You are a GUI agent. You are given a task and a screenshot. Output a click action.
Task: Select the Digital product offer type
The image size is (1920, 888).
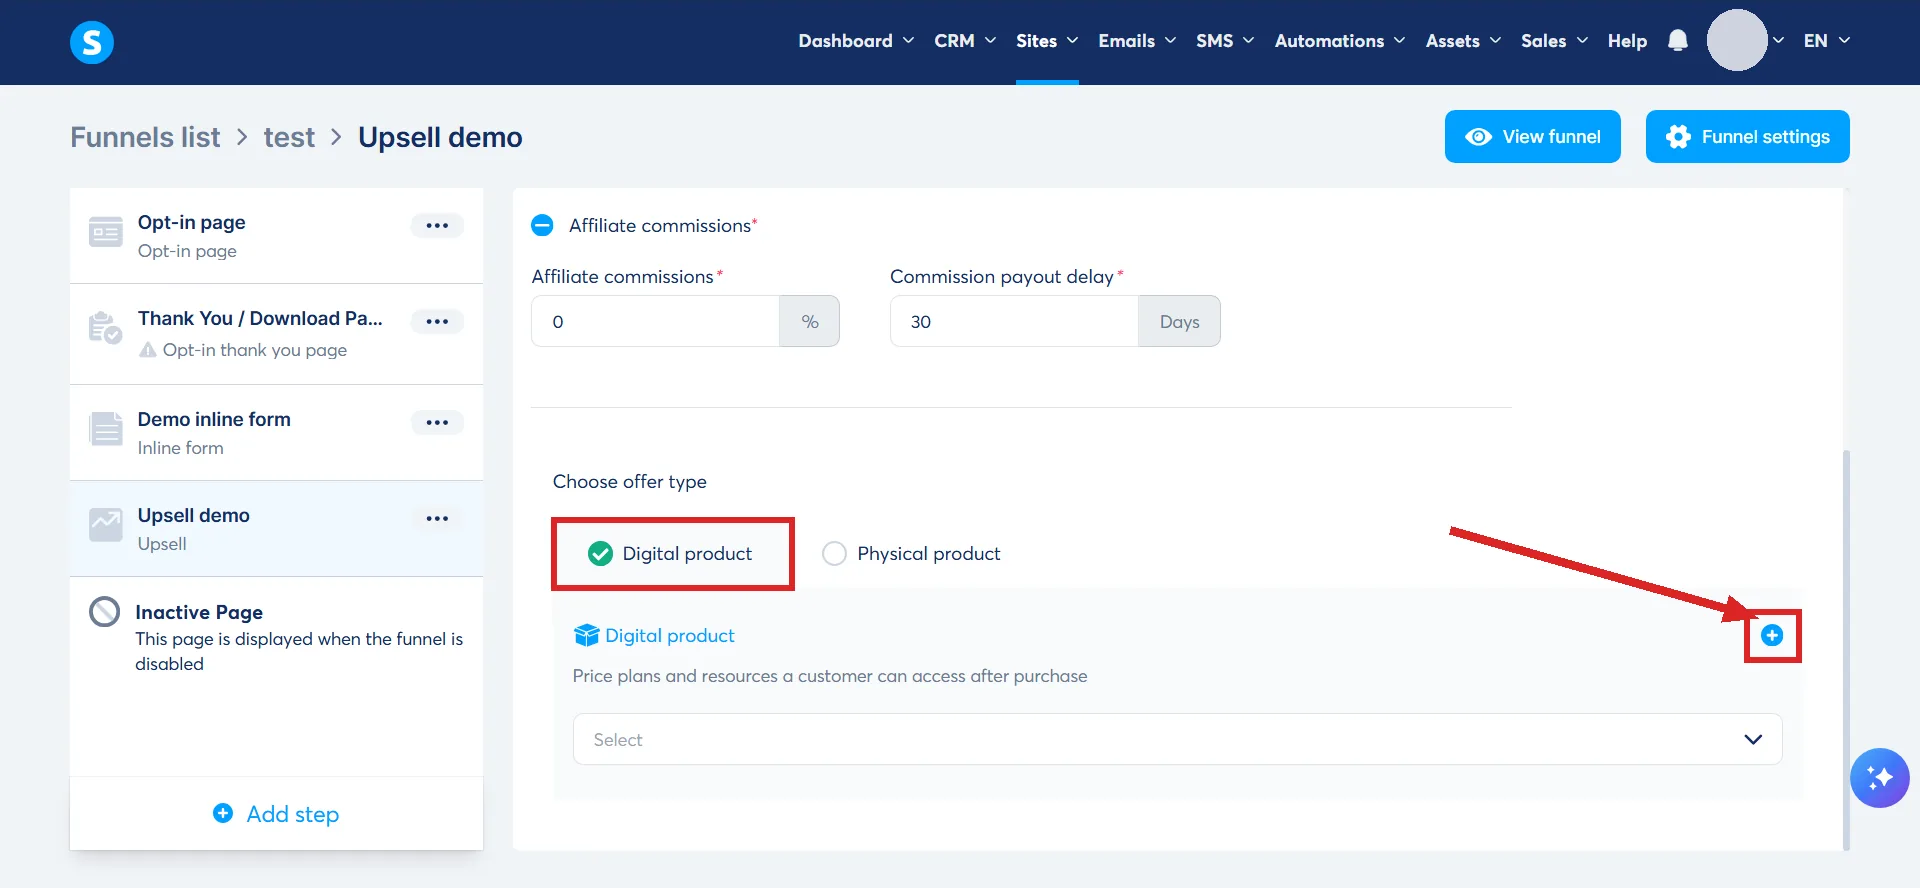(x=670, y=553)
